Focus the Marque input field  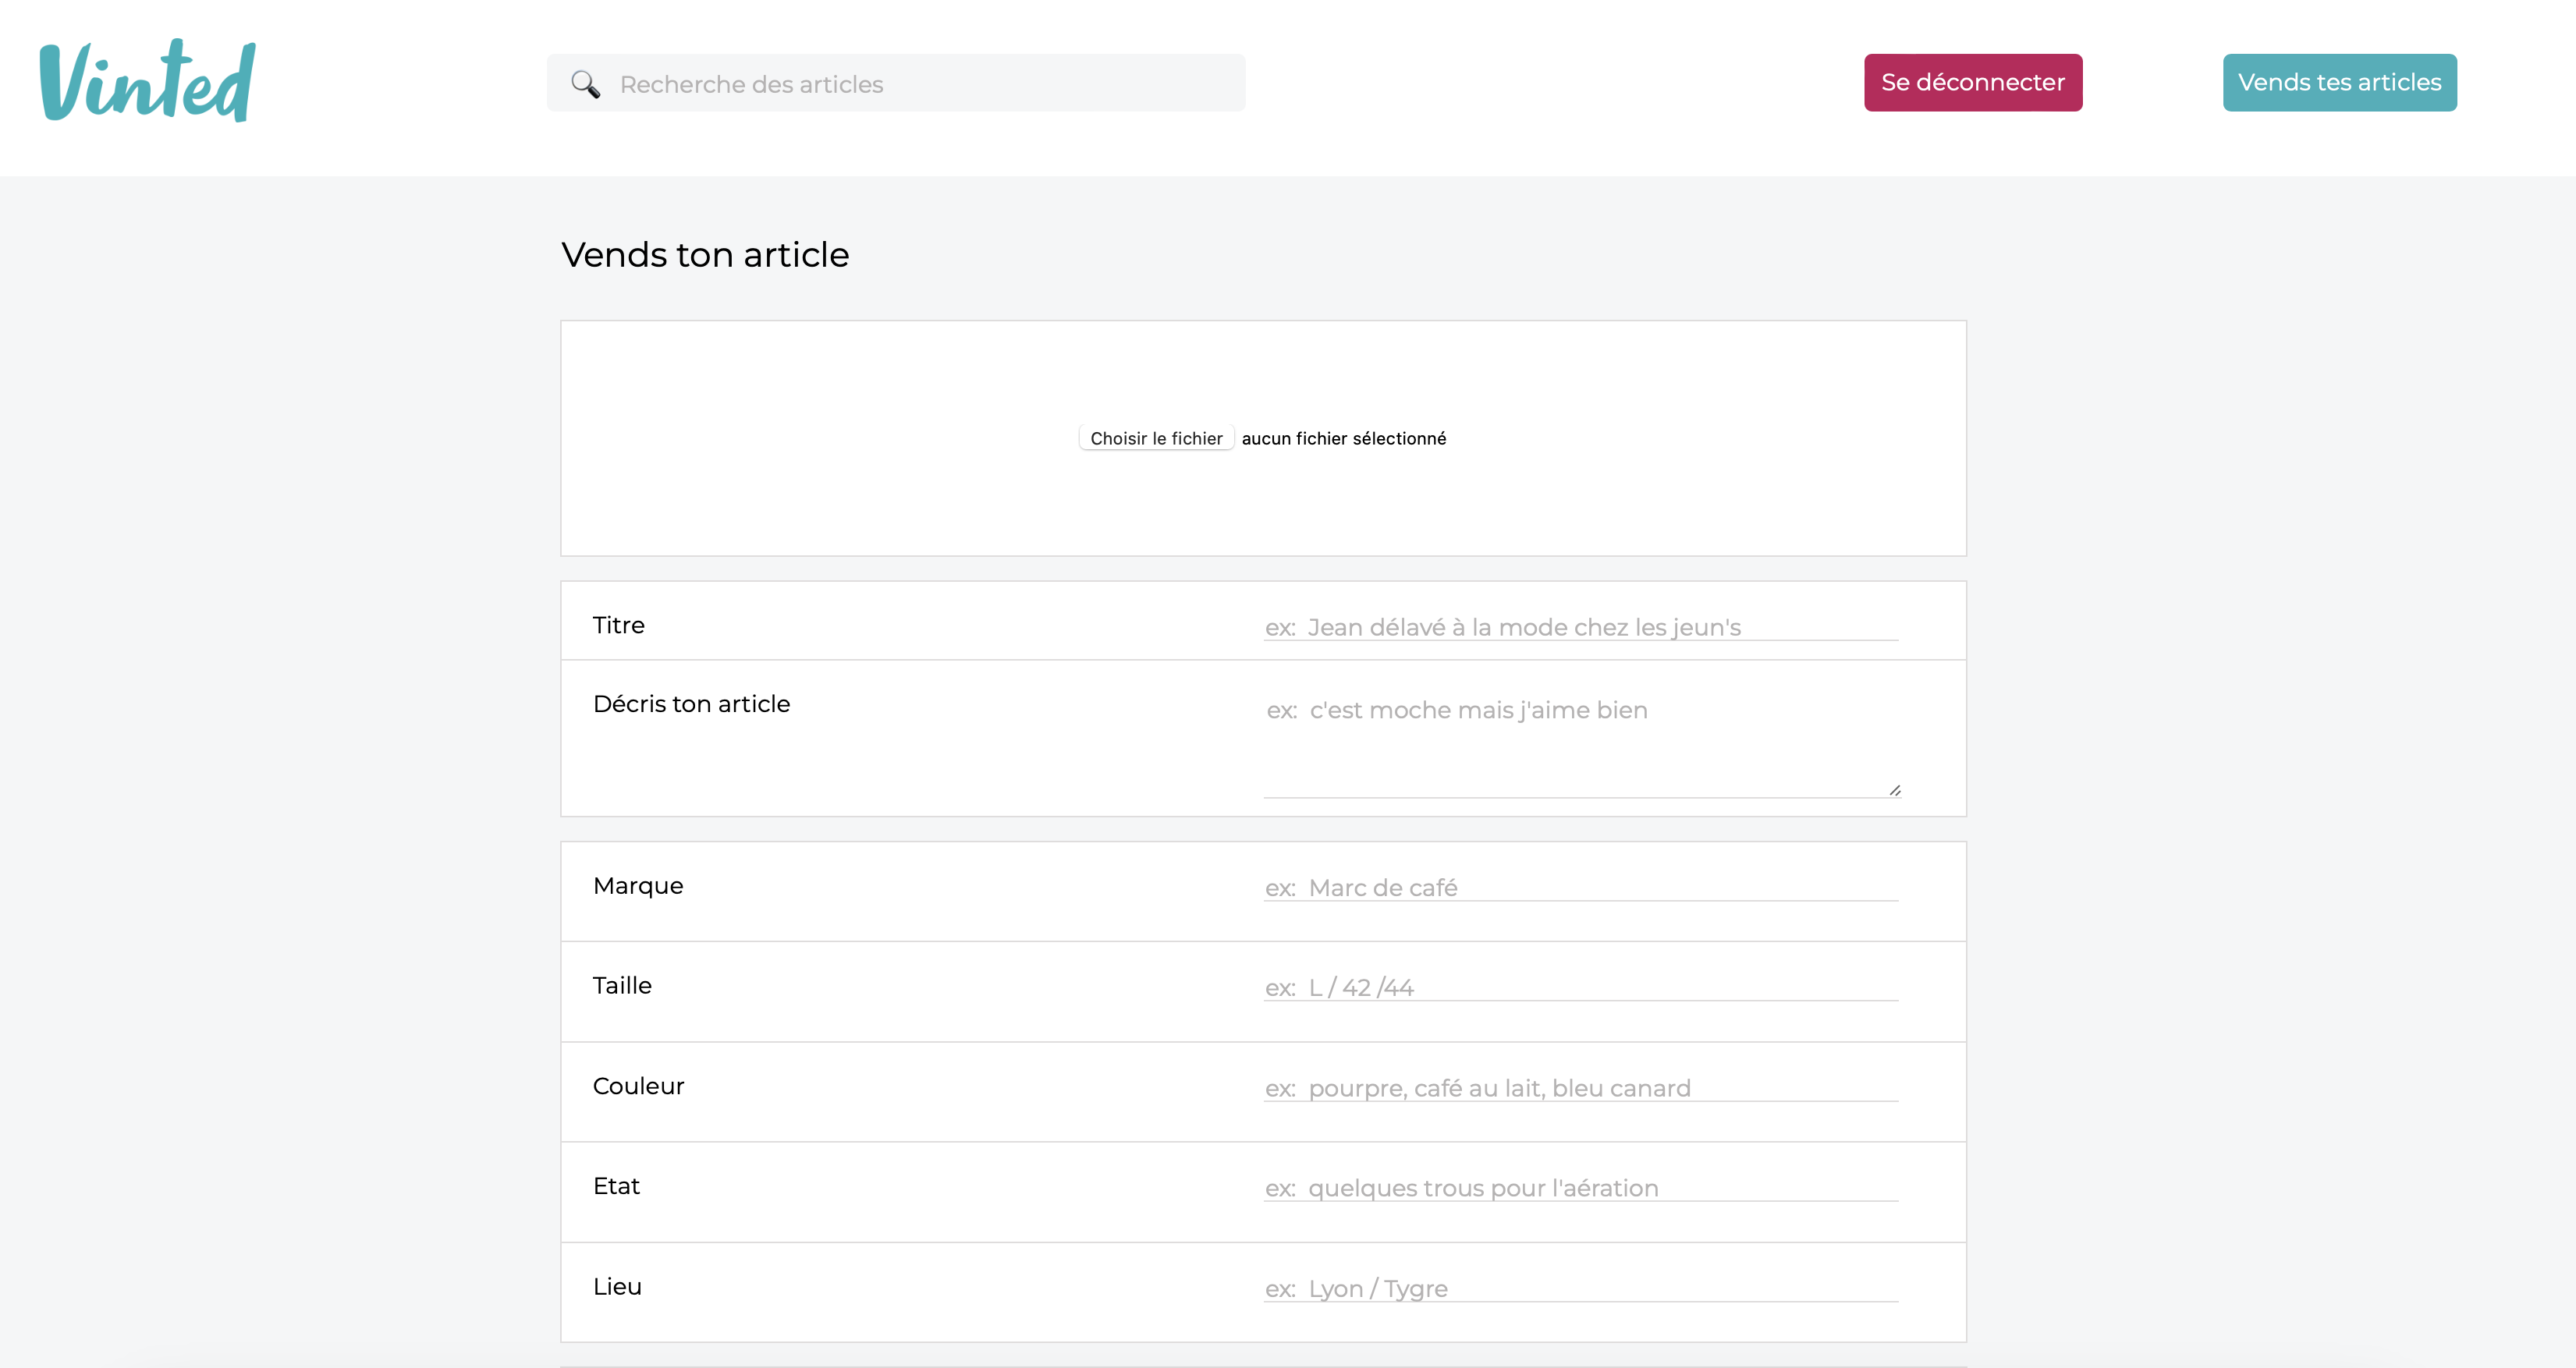coord(1578,888)
